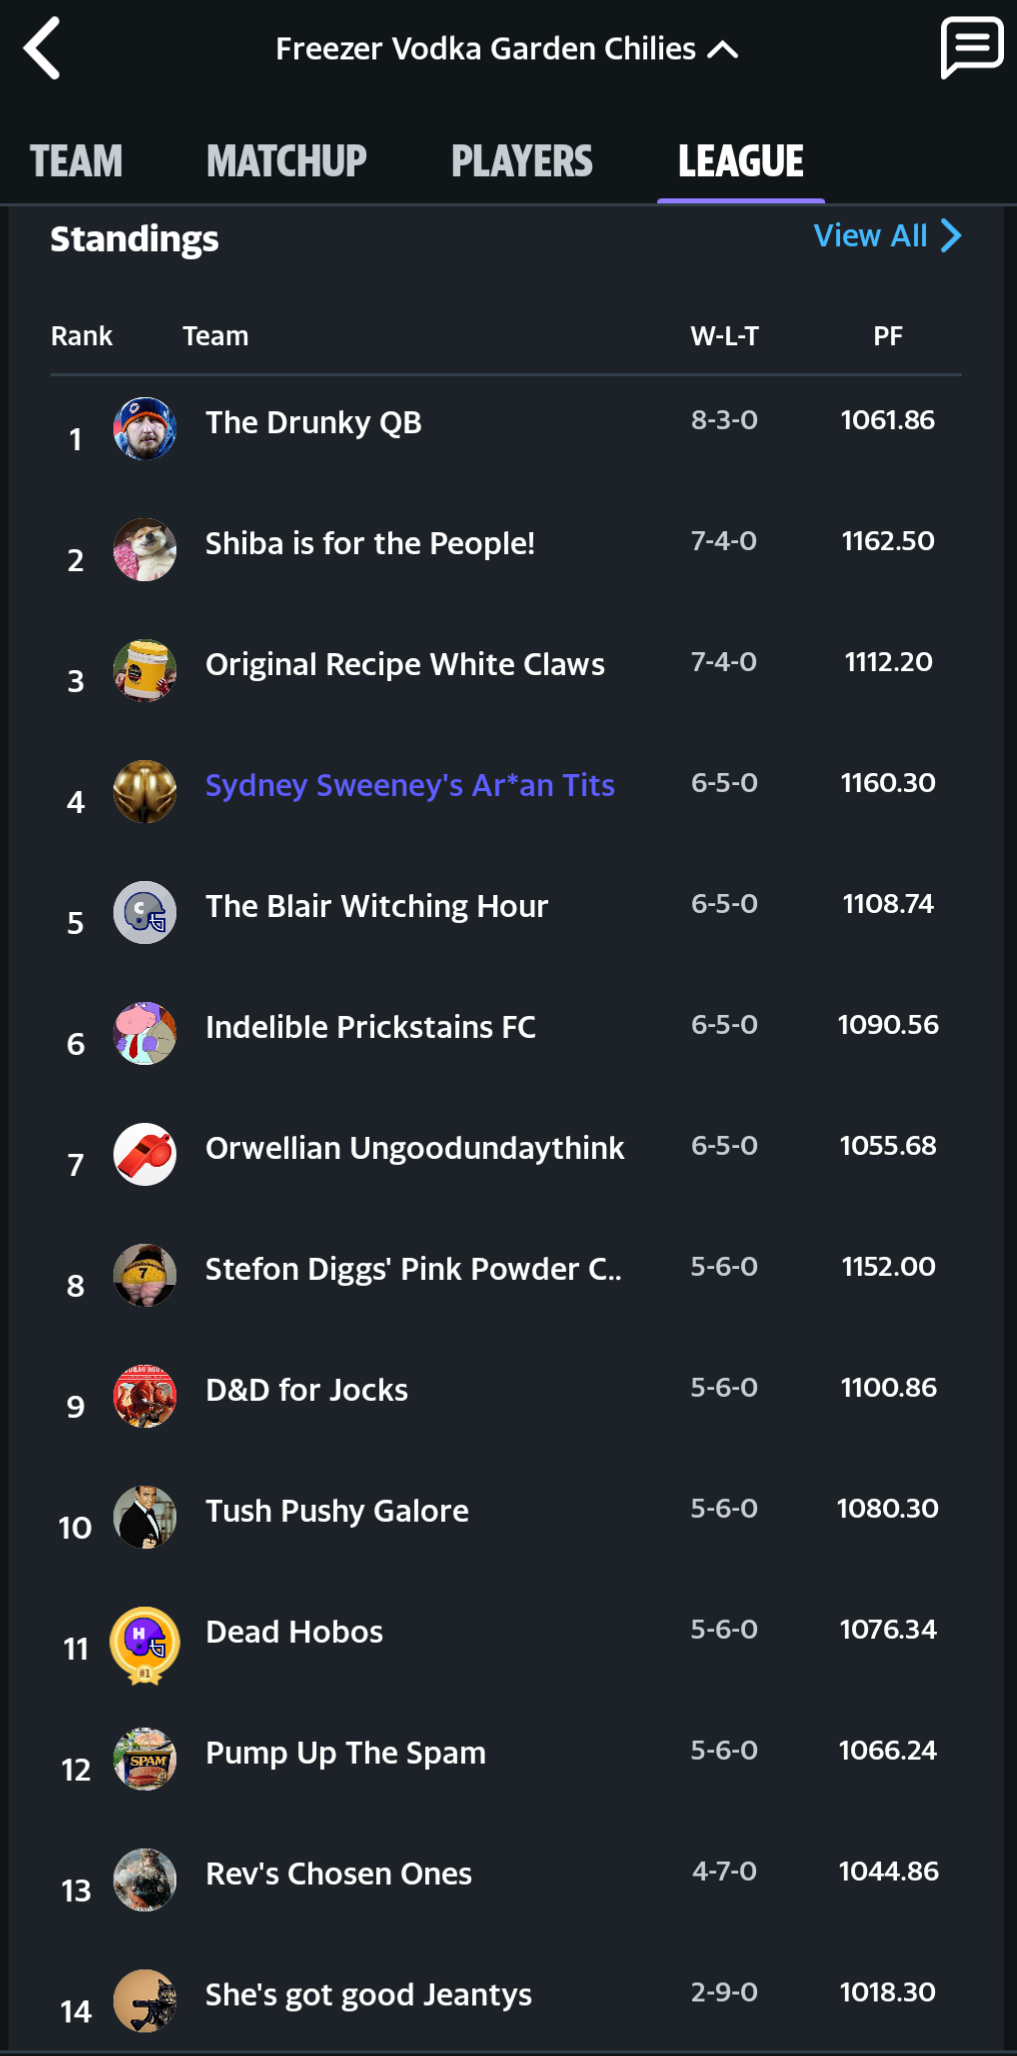This screenshot has width=1017, height=2056.
Task: Open the PLAYERS tab
Action: (522, 161)
